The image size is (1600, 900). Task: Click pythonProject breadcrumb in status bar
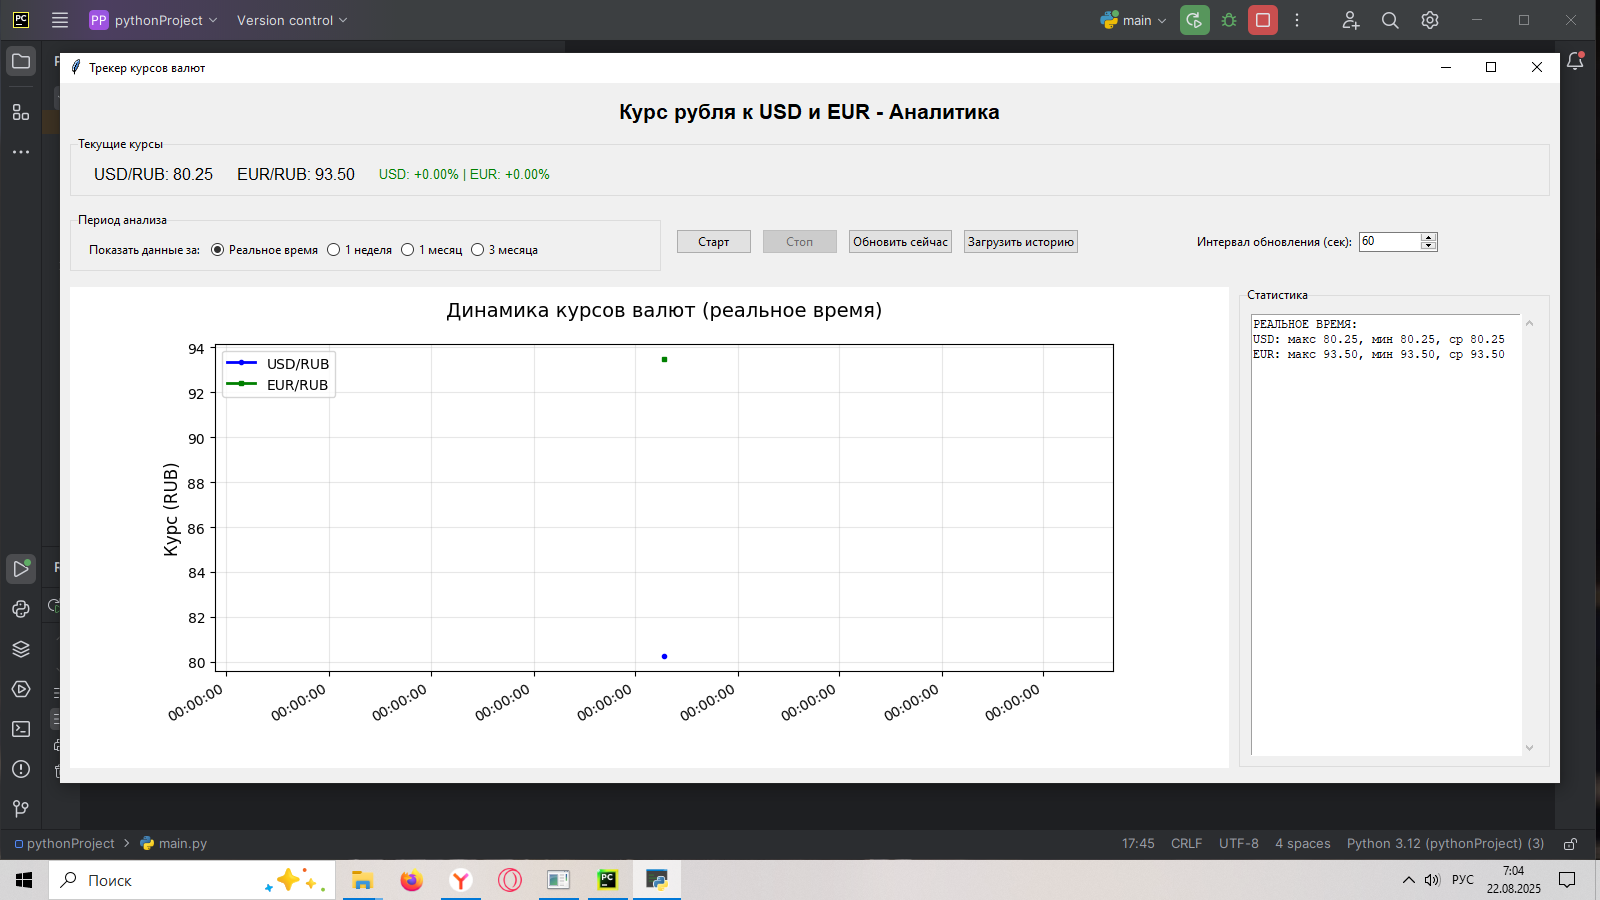point(64,844)
